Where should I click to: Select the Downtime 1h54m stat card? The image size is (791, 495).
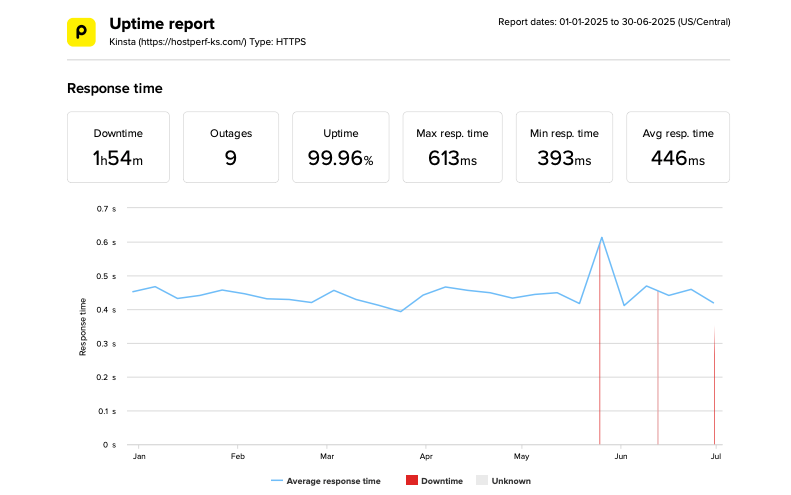118,147
